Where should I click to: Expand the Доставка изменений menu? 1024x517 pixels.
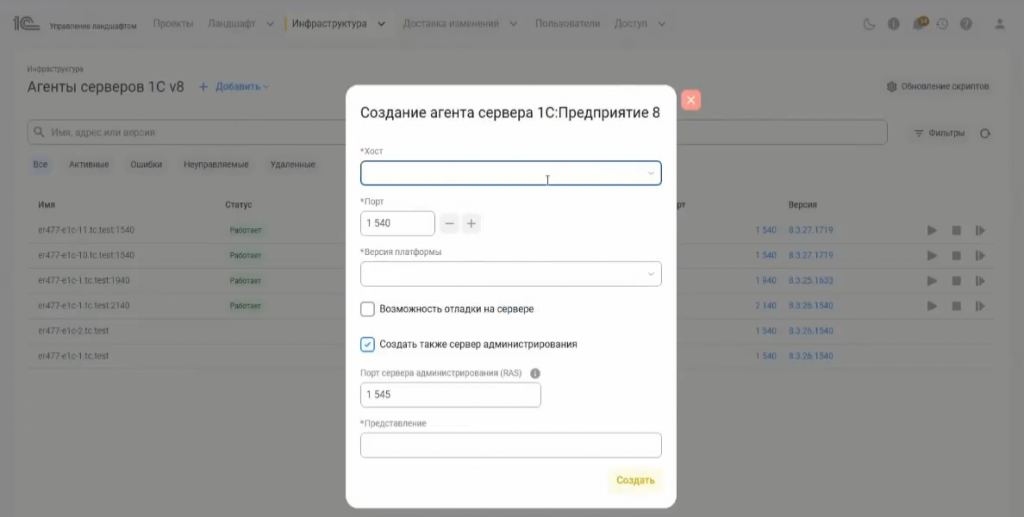[x=460, y=24]
